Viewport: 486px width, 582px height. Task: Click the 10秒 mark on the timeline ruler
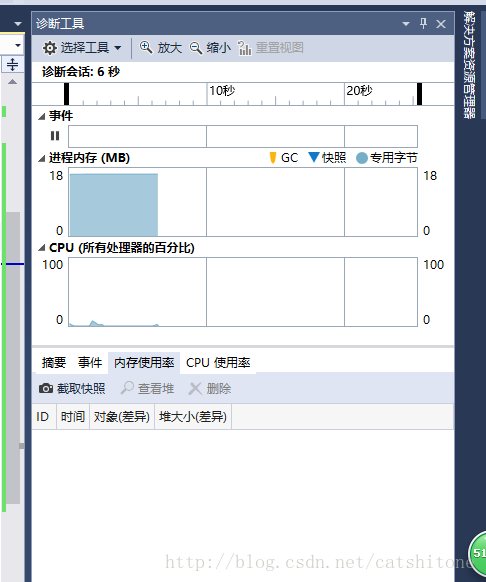pos(222,91)
